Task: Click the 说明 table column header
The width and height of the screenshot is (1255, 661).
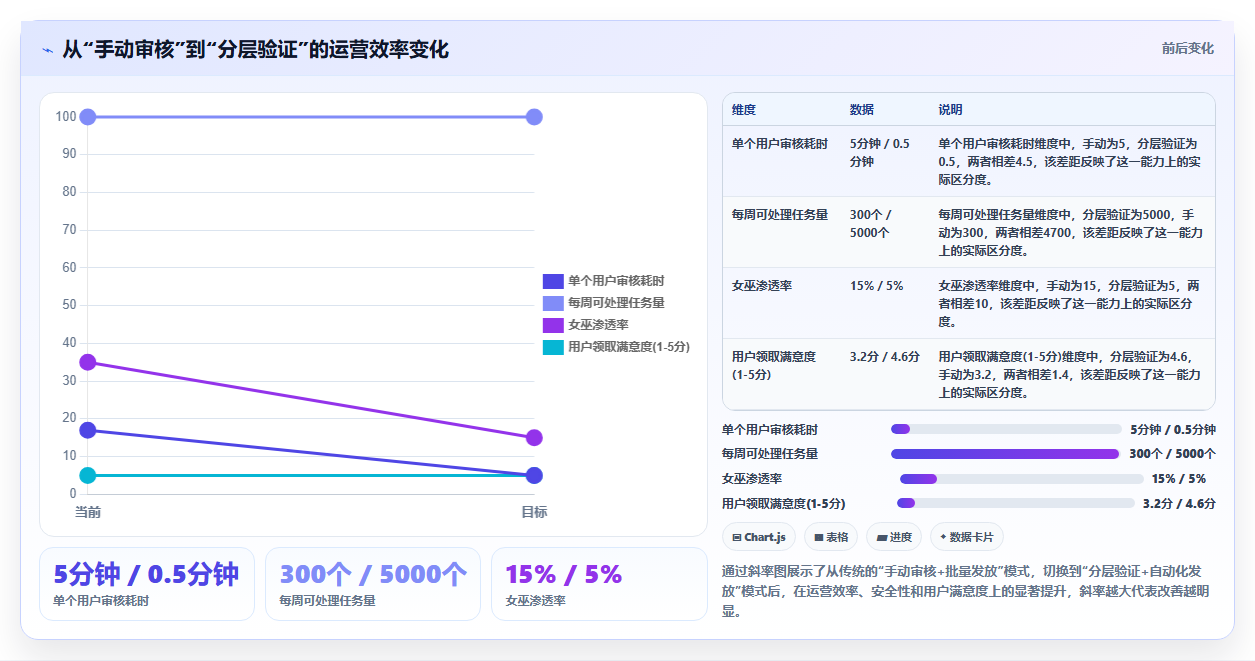Action: [950, 109]
